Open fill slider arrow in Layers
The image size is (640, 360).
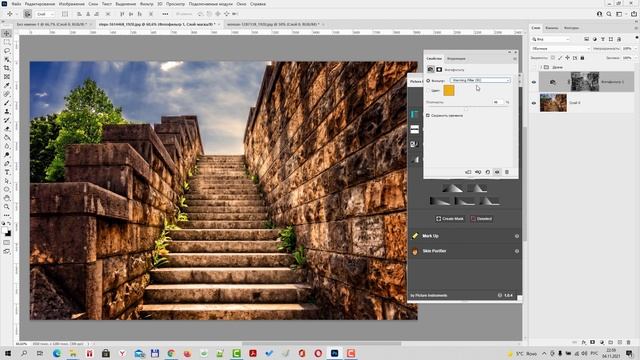(x=636, y=58)
